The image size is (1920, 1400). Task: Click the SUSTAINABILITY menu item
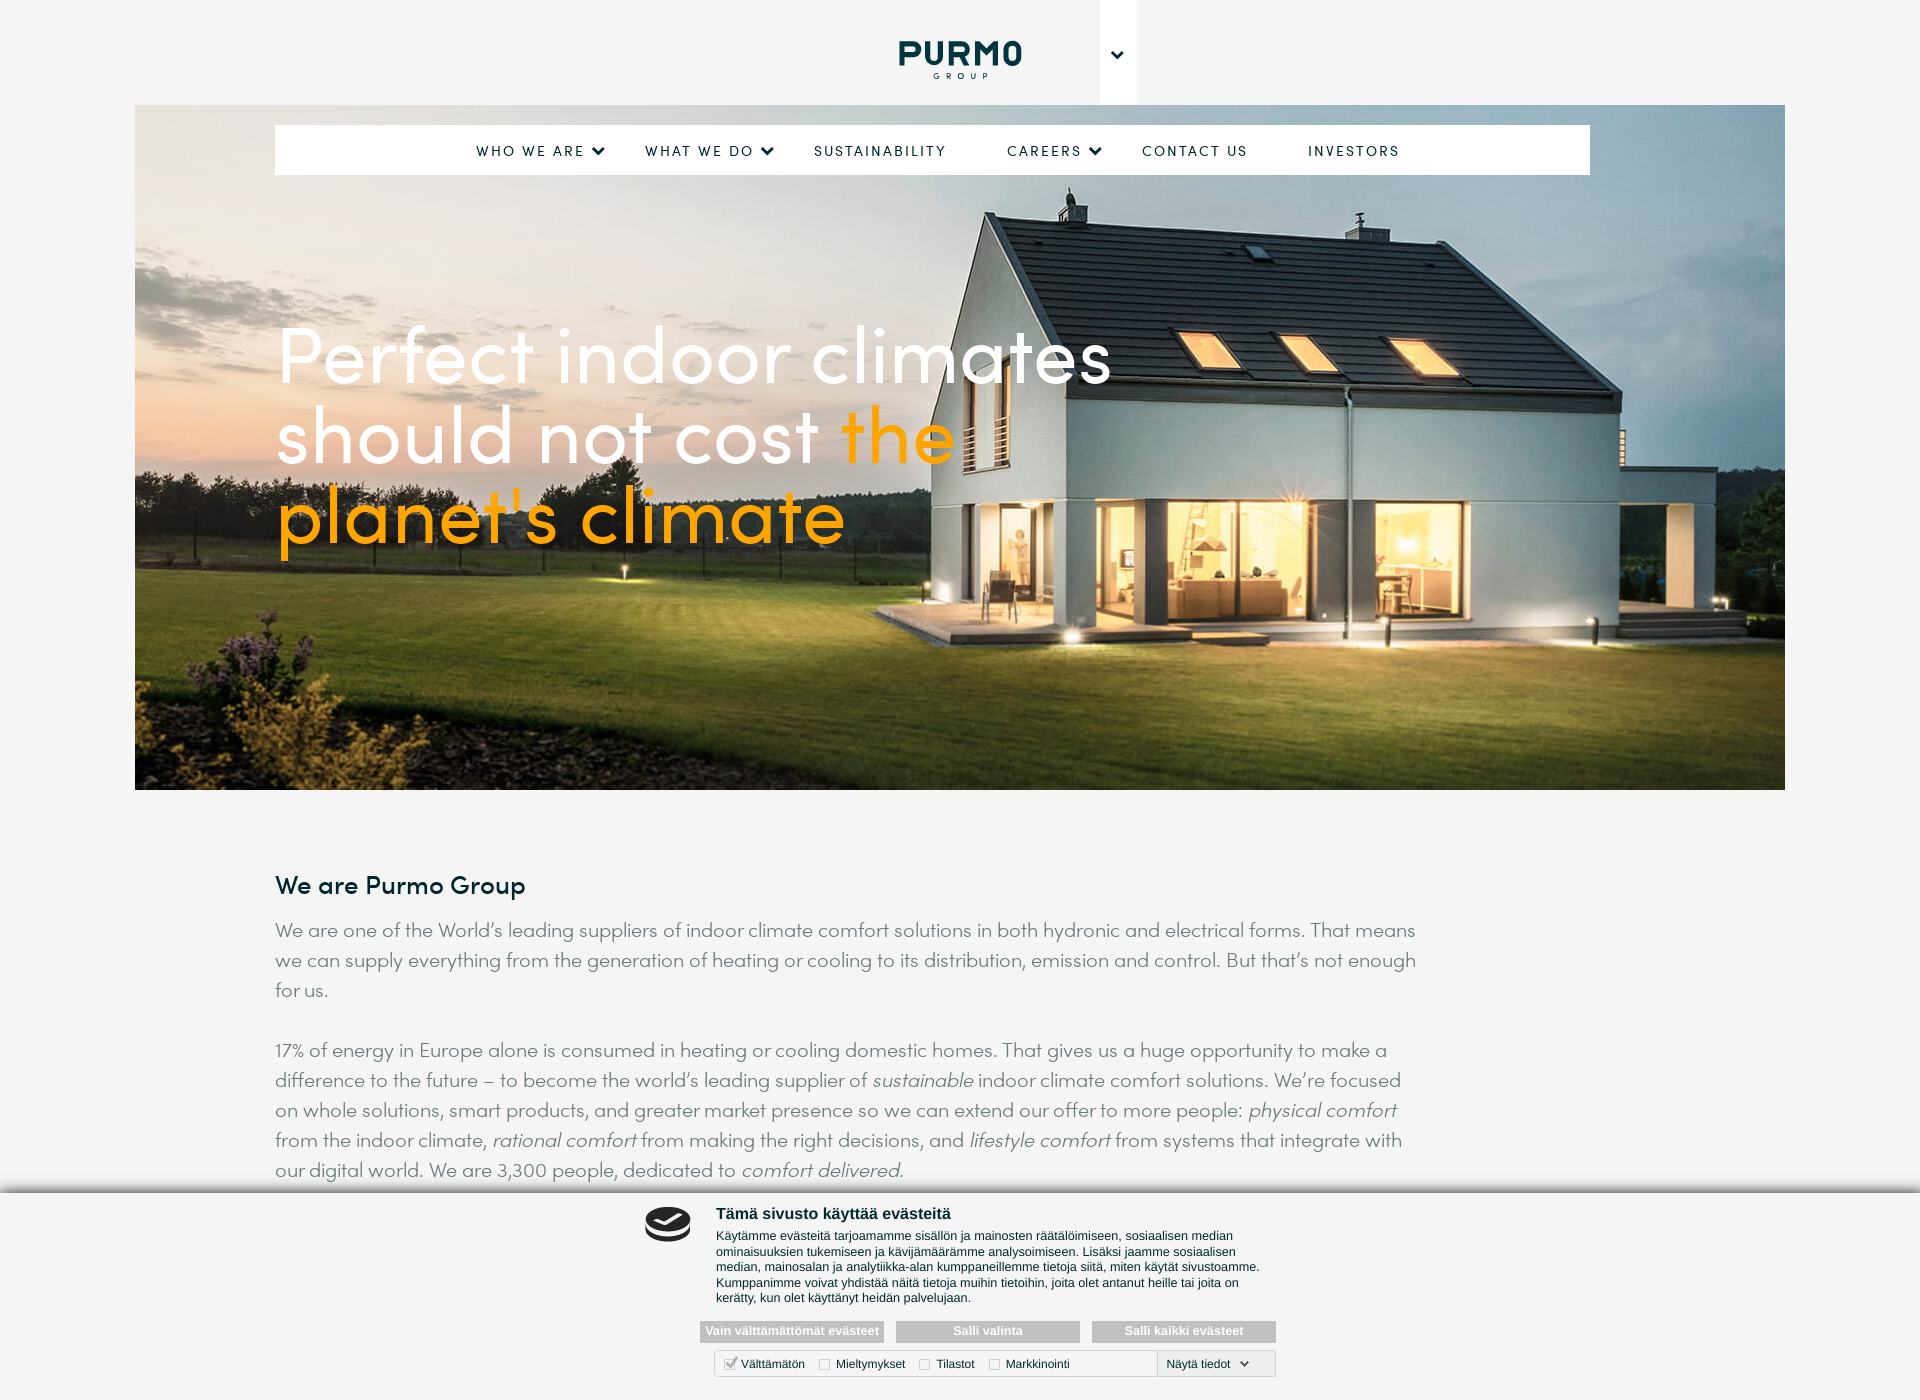click(881, 149)
